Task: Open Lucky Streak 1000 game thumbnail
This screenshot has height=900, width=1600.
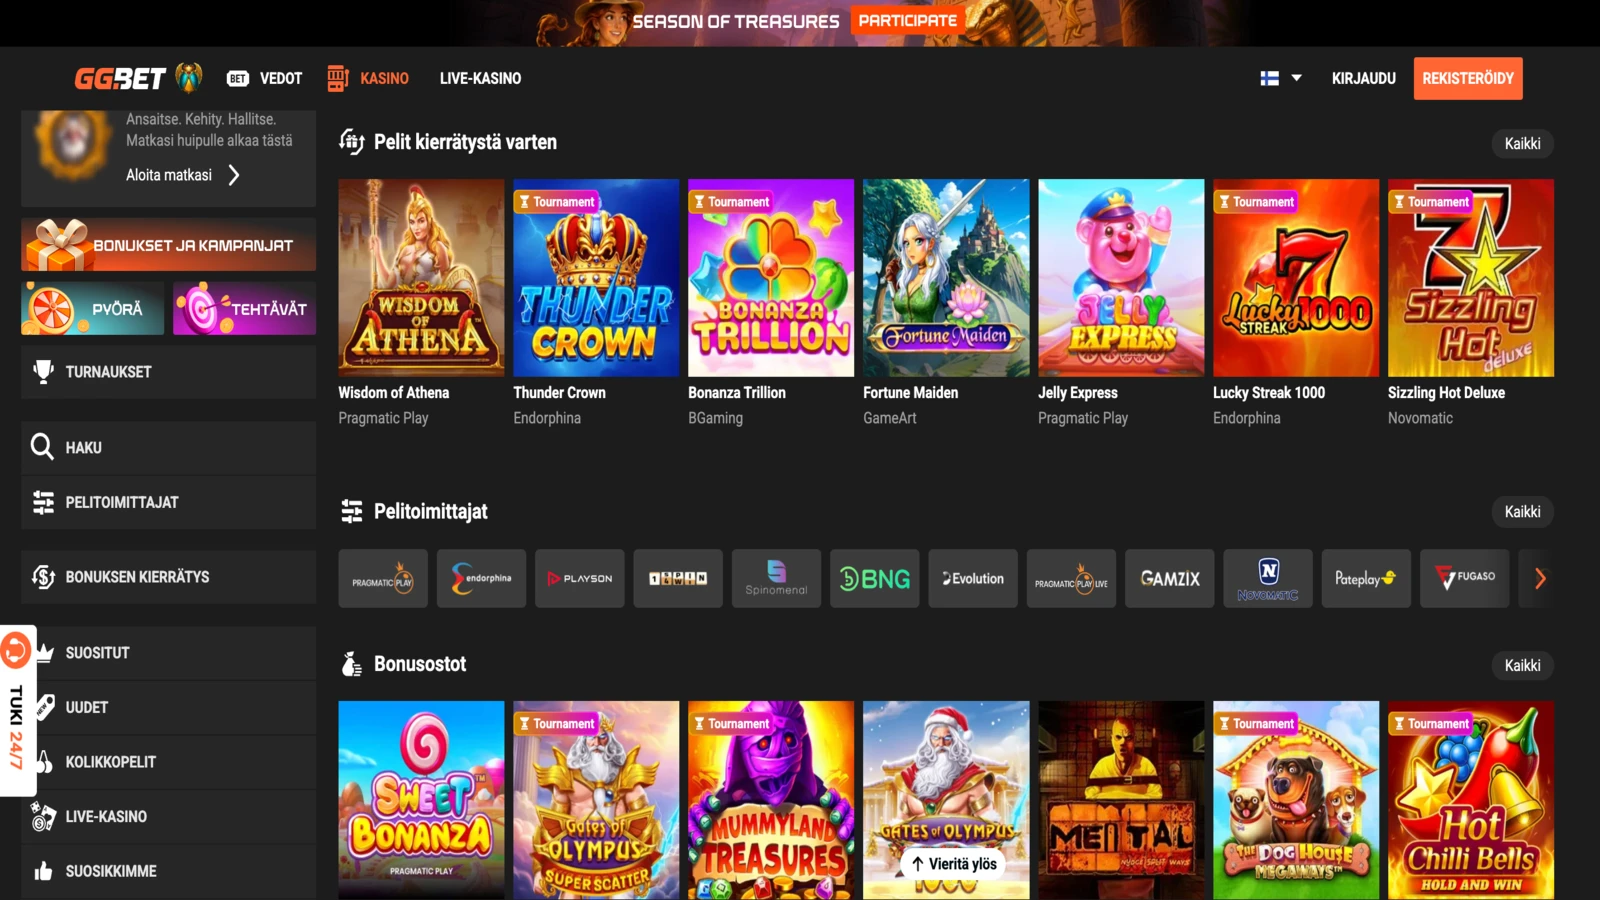Action: pyautogui.click(x=1296, y=278)
